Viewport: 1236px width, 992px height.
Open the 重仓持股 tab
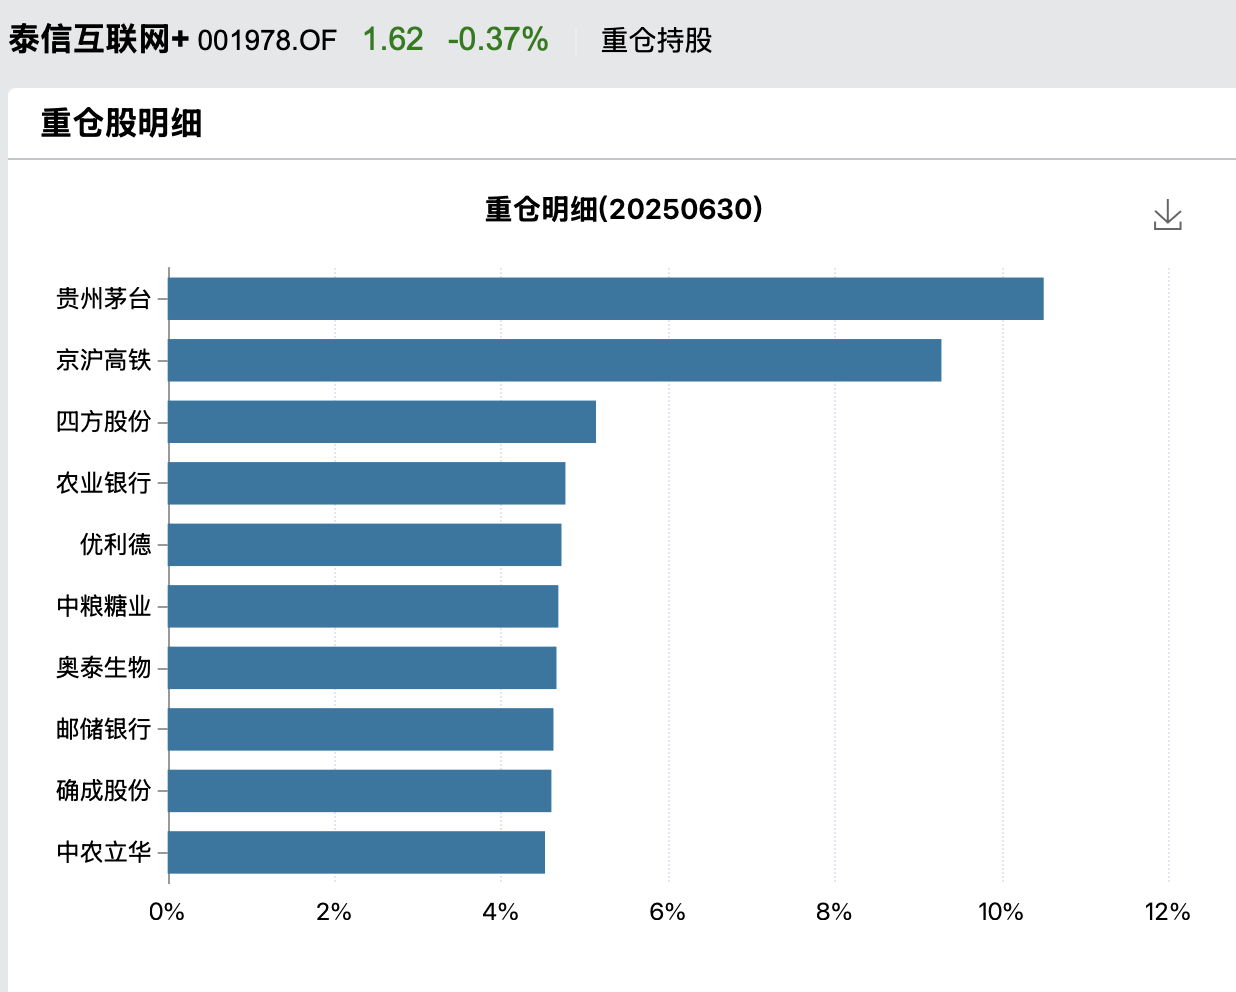pyautogui.click(x=656, y=40)
